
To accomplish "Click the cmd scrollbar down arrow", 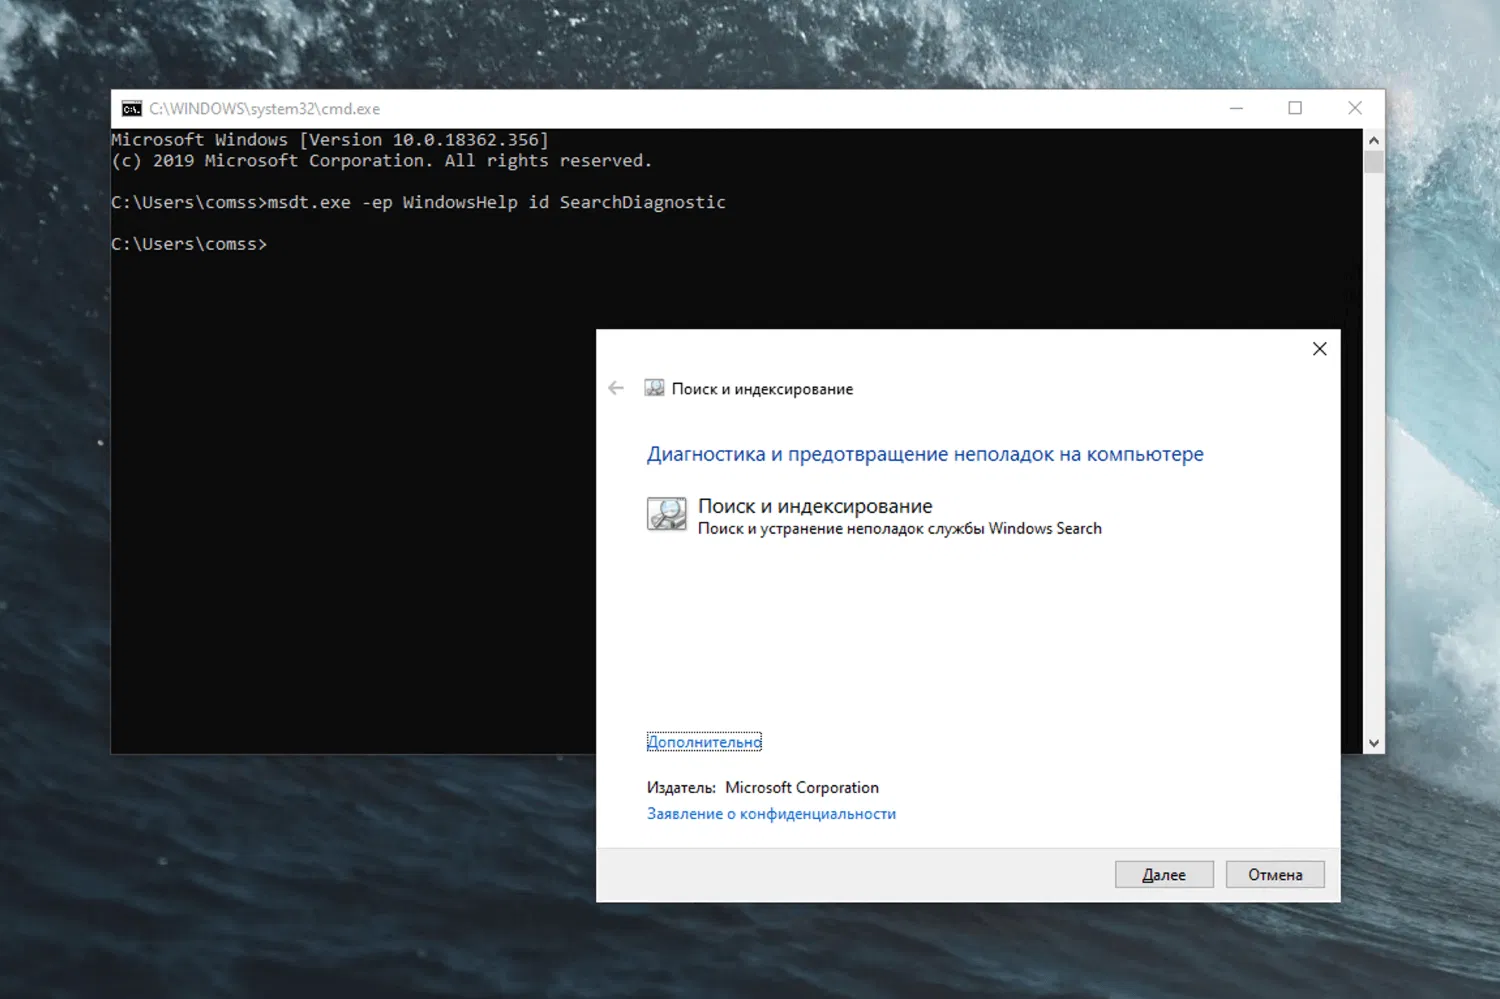I will [1374, 743].
